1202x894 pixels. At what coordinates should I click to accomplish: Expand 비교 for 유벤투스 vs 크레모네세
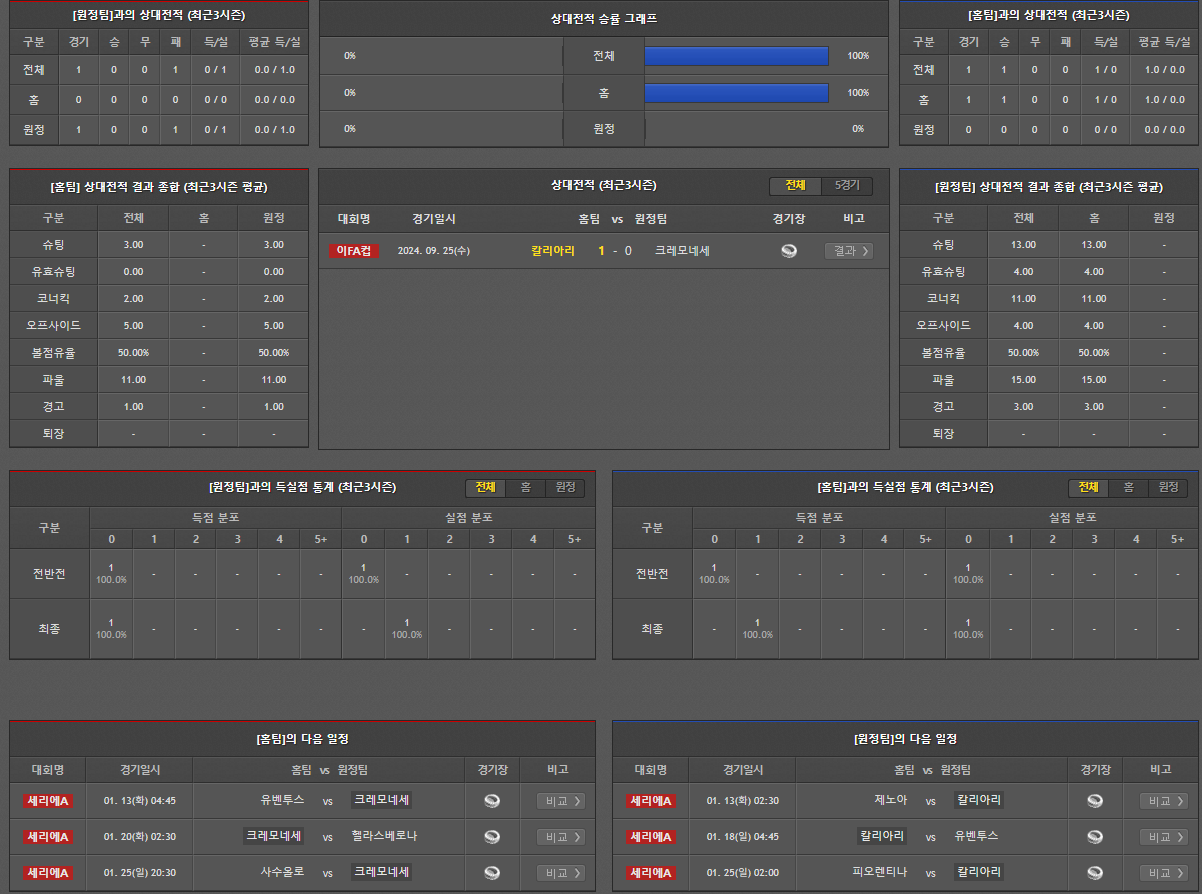tap(561, 800)
